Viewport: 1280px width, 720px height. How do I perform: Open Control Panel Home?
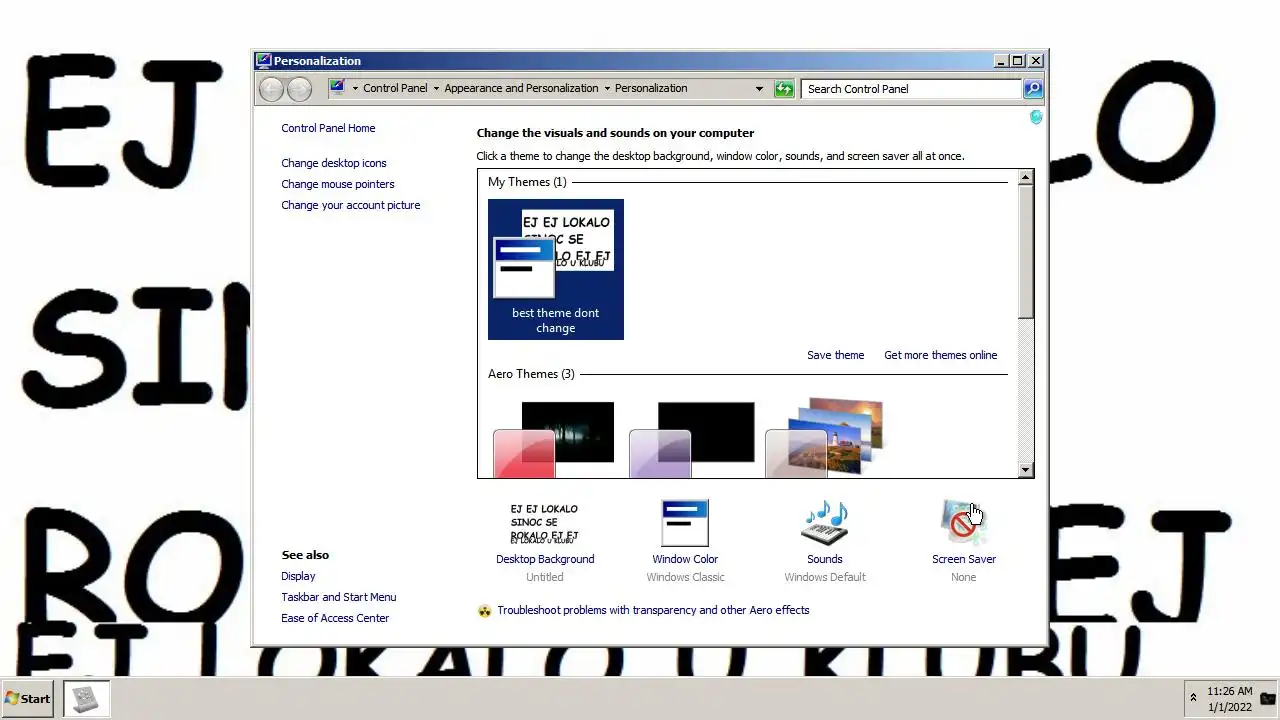coord(328,128)
